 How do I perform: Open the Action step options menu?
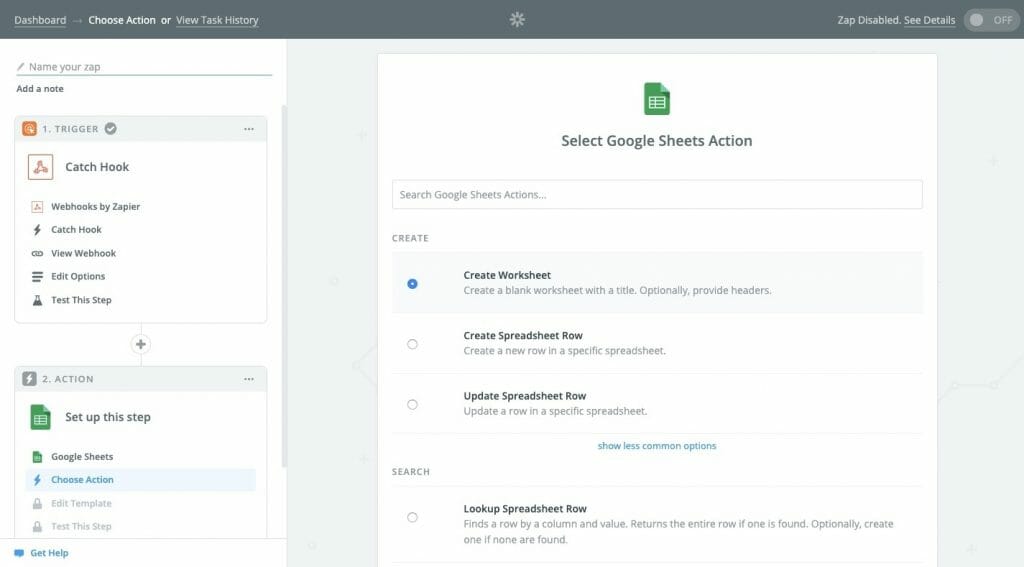pyautogui.click(x=249, y=379)
